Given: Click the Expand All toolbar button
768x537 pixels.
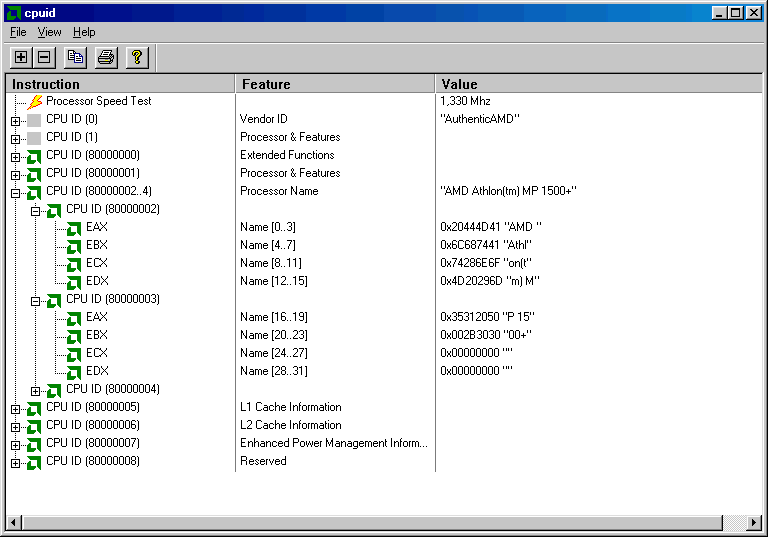Looking at the screenshot, I should (21, 57).
